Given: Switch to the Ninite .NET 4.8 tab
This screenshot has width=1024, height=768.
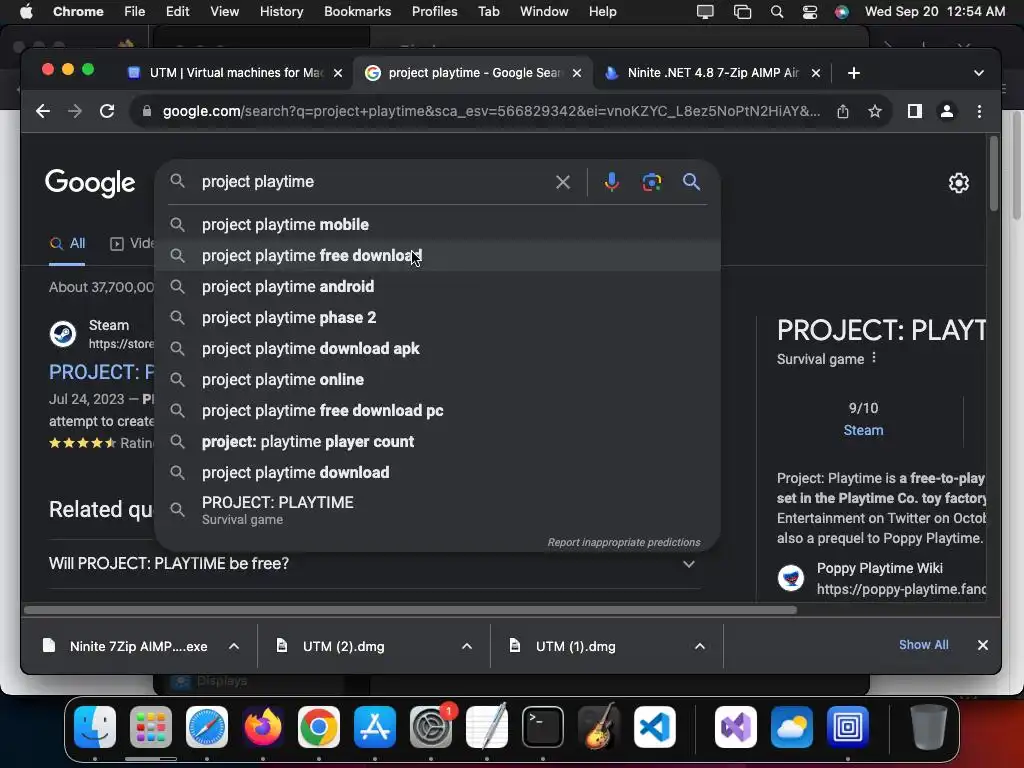Looking at the screenshot, I should 712,73.
